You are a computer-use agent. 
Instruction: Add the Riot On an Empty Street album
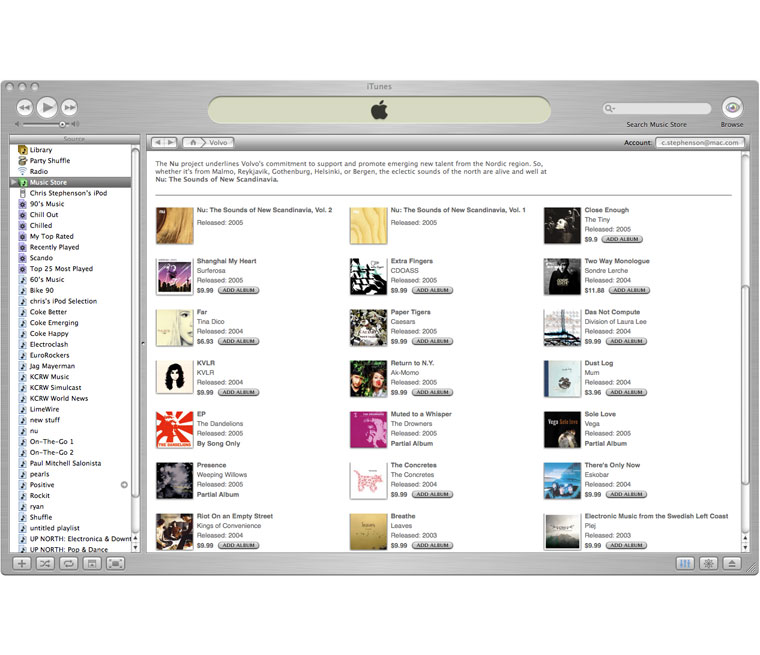[x=238, y=545]
